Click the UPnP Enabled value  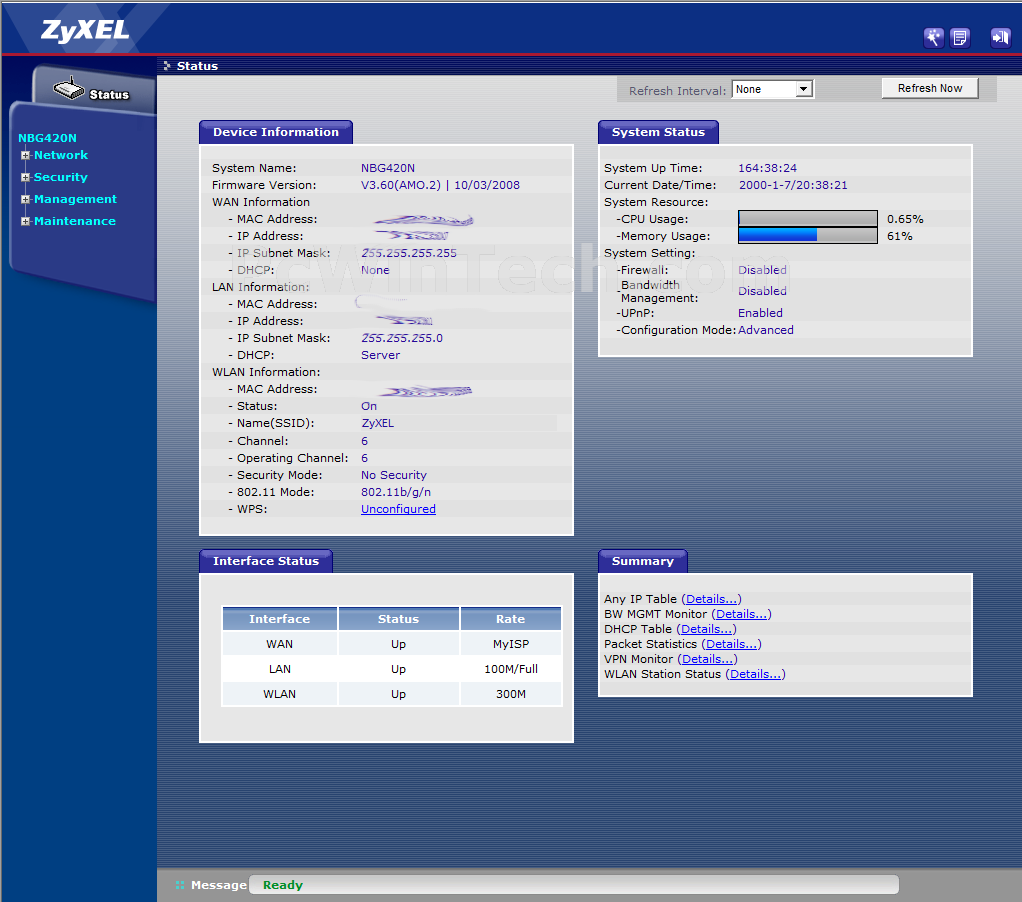760,313
